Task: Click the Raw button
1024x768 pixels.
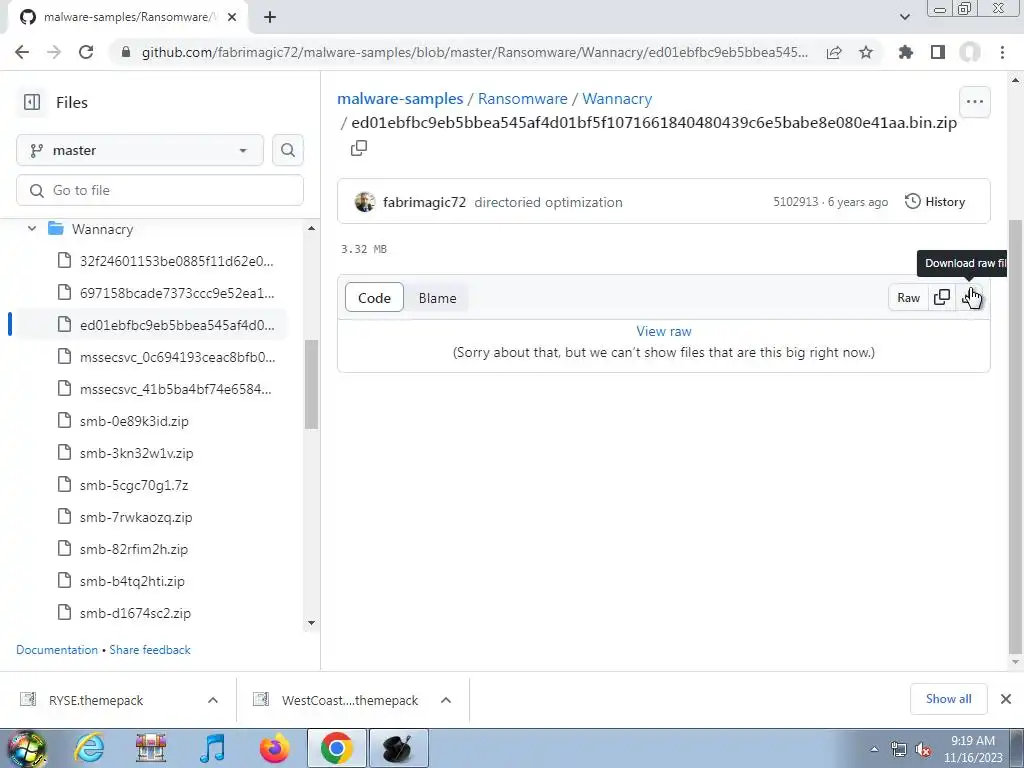Action: [x=908, y=298]
